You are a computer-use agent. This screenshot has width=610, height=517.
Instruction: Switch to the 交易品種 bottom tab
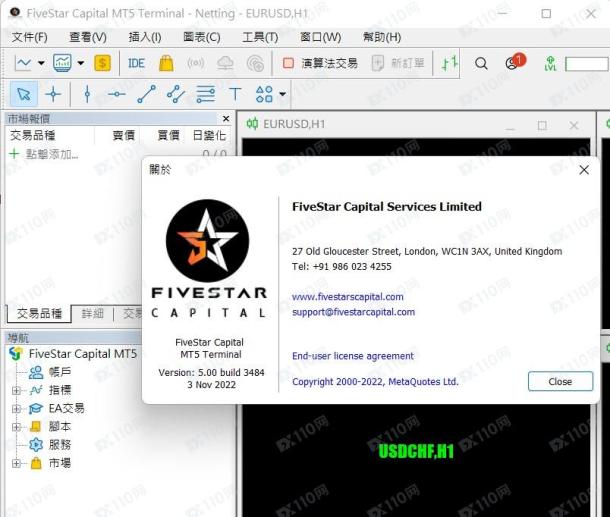tap(39, 314)
